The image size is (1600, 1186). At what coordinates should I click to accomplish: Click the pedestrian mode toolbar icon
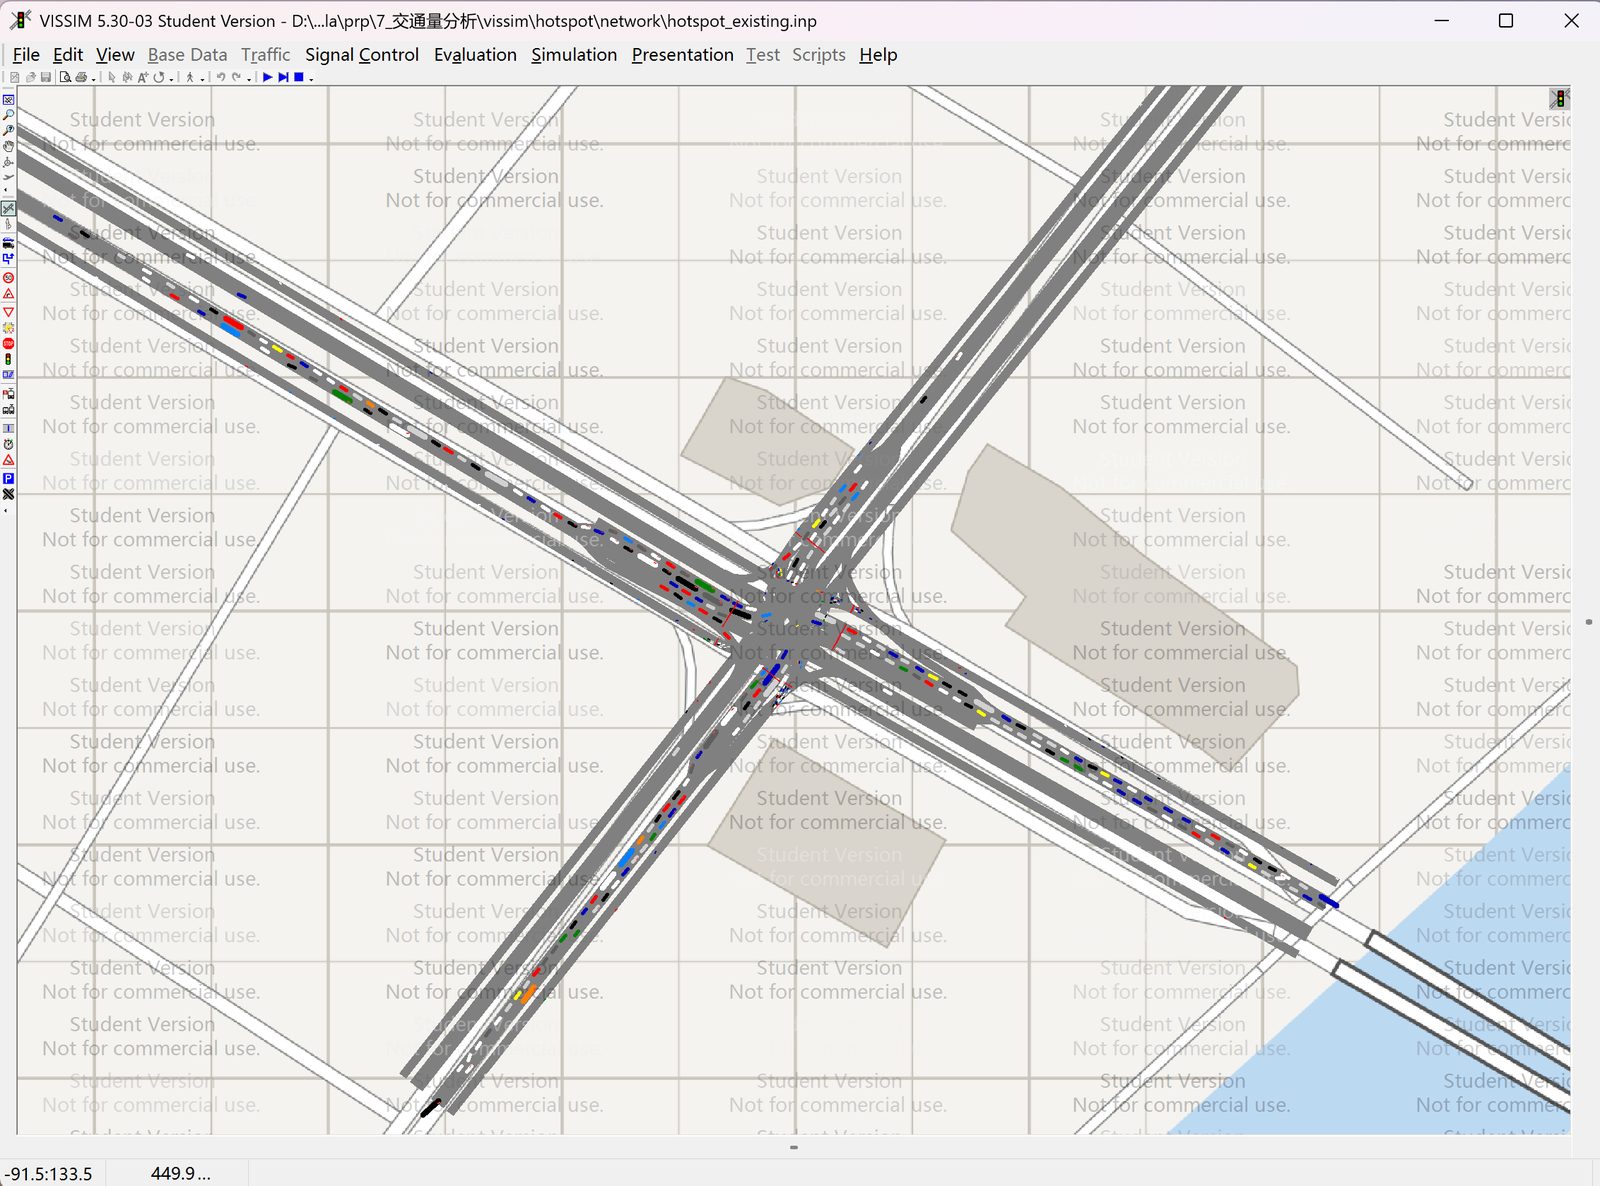190,77
